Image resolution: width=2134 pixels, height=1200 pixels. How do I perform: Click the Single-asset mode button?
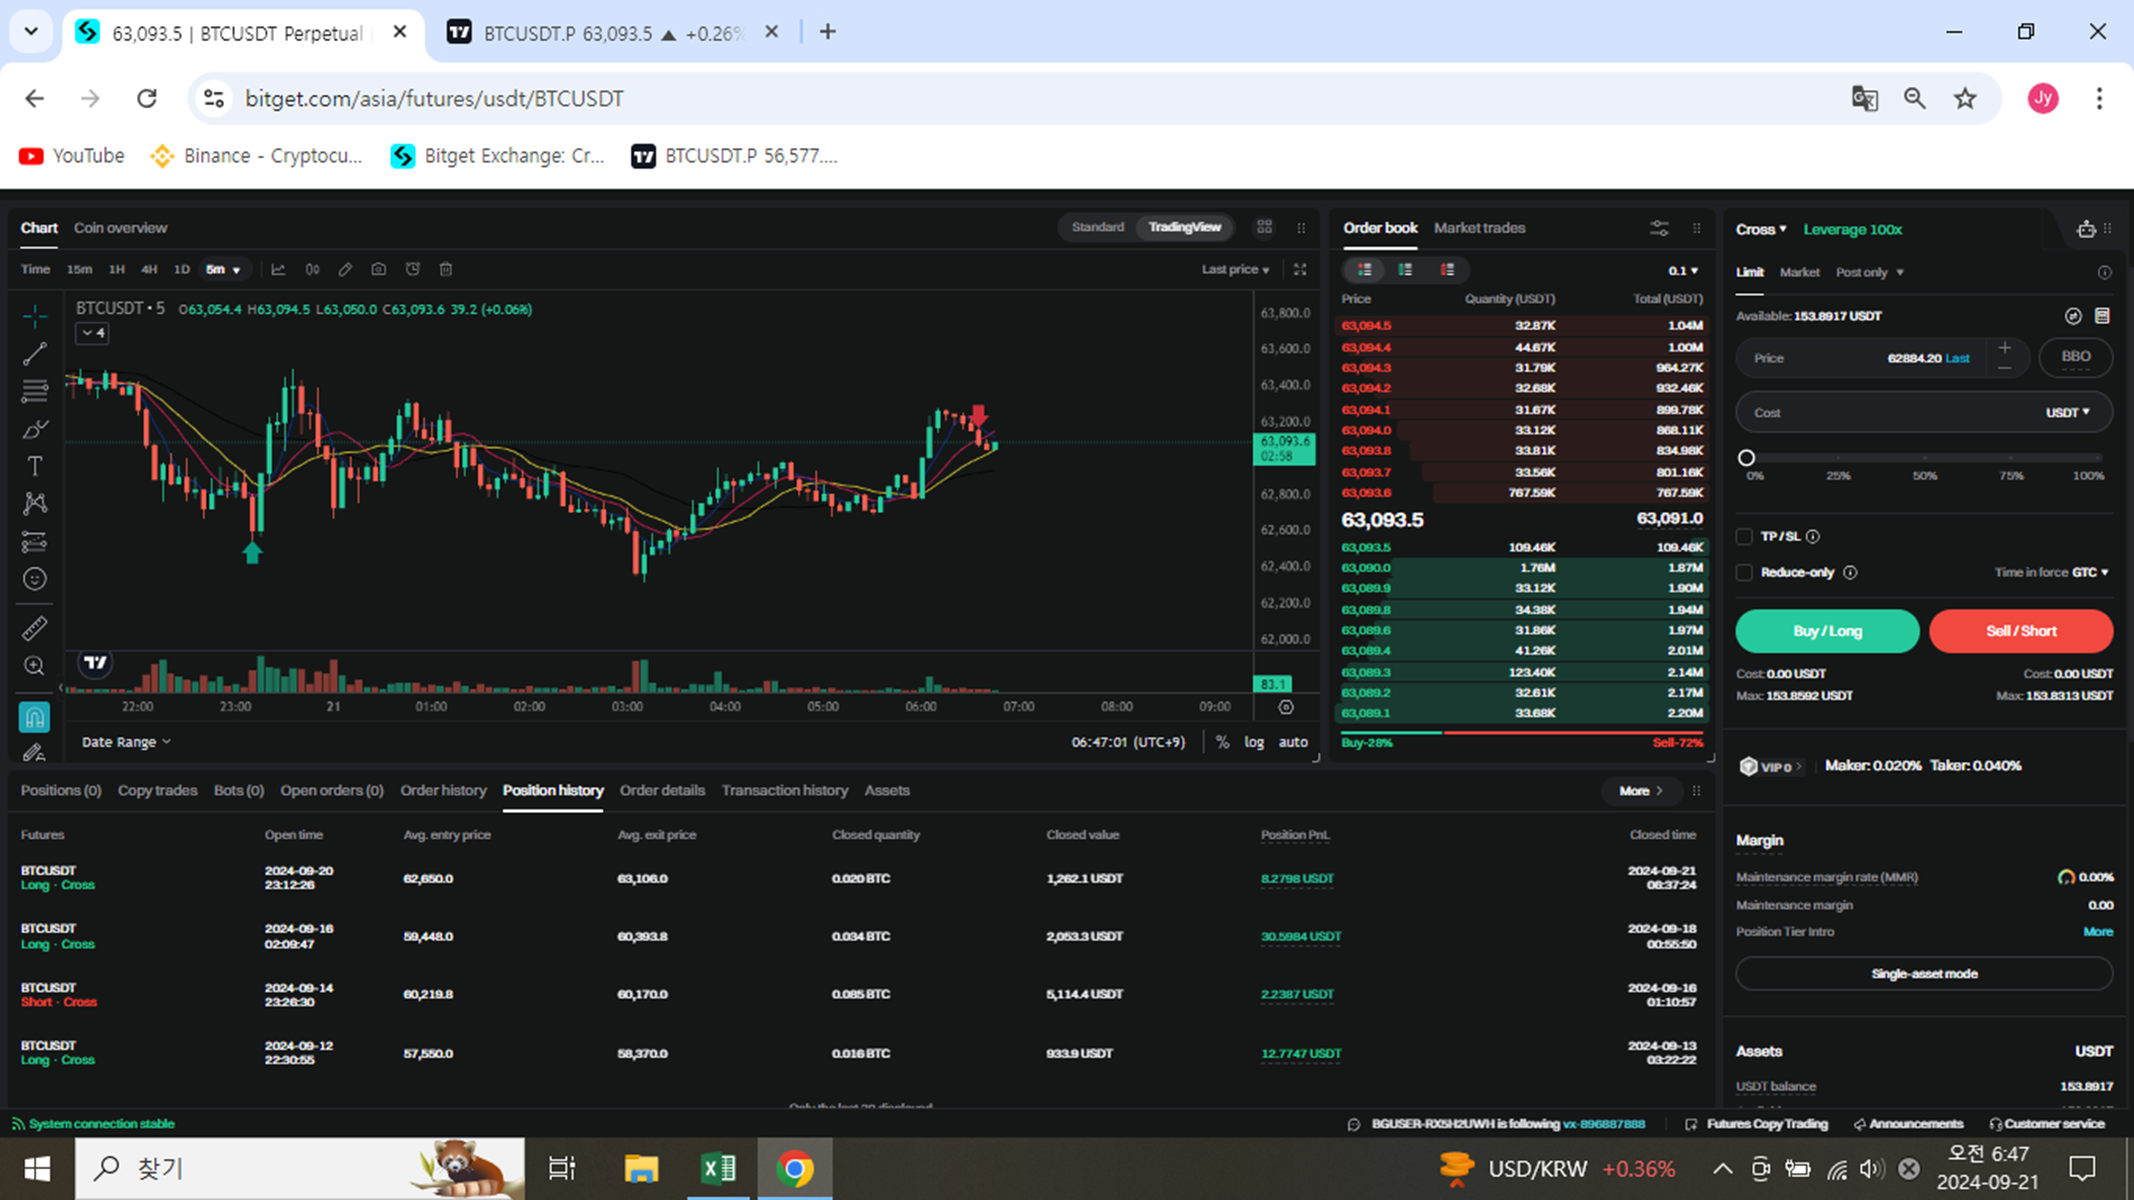point(1924,973)
